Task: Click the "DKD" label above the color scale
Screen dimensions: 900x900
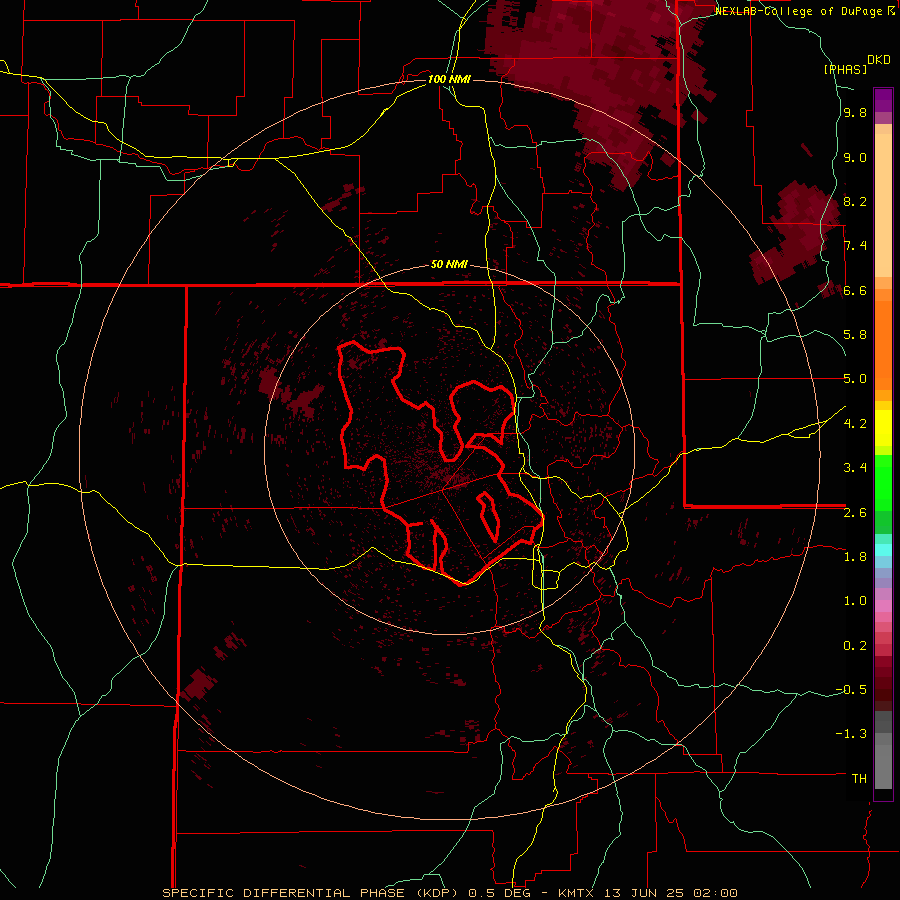Action: click(x=879, y=60)
